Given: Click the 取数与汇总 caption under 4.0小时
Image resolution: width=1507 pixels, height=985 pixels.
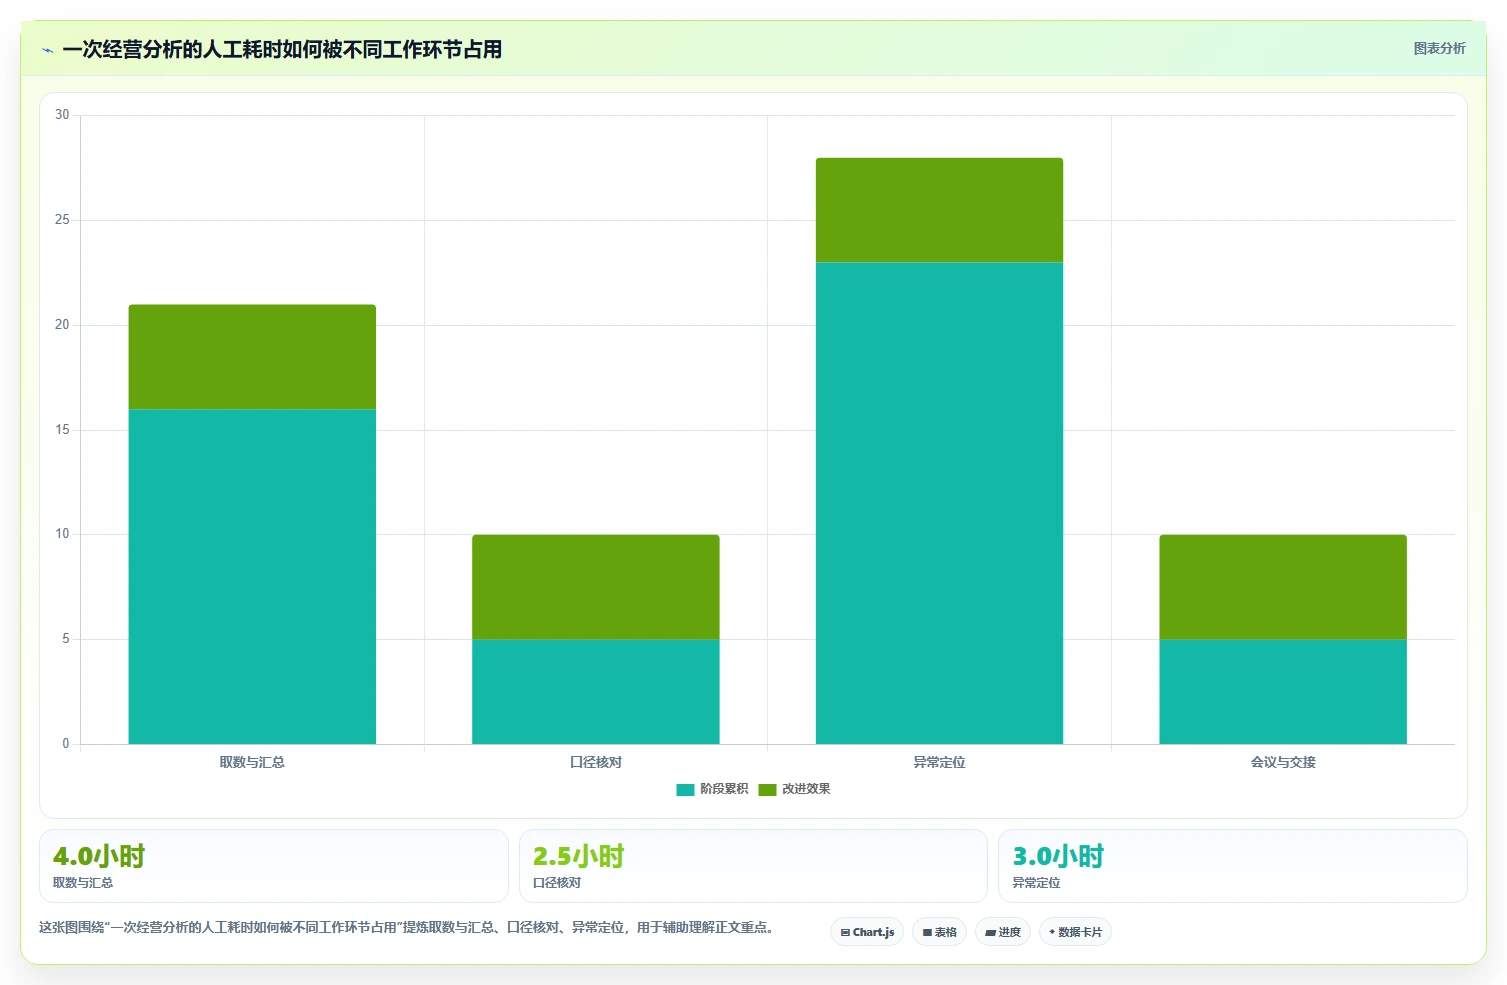Looking at the screenshot, I should (83, 883).
